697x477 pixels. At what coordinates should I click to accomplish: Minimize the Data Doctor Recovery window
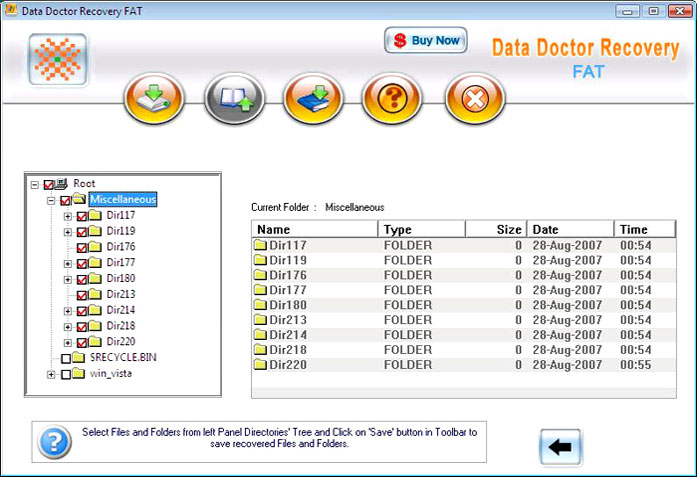627,11
